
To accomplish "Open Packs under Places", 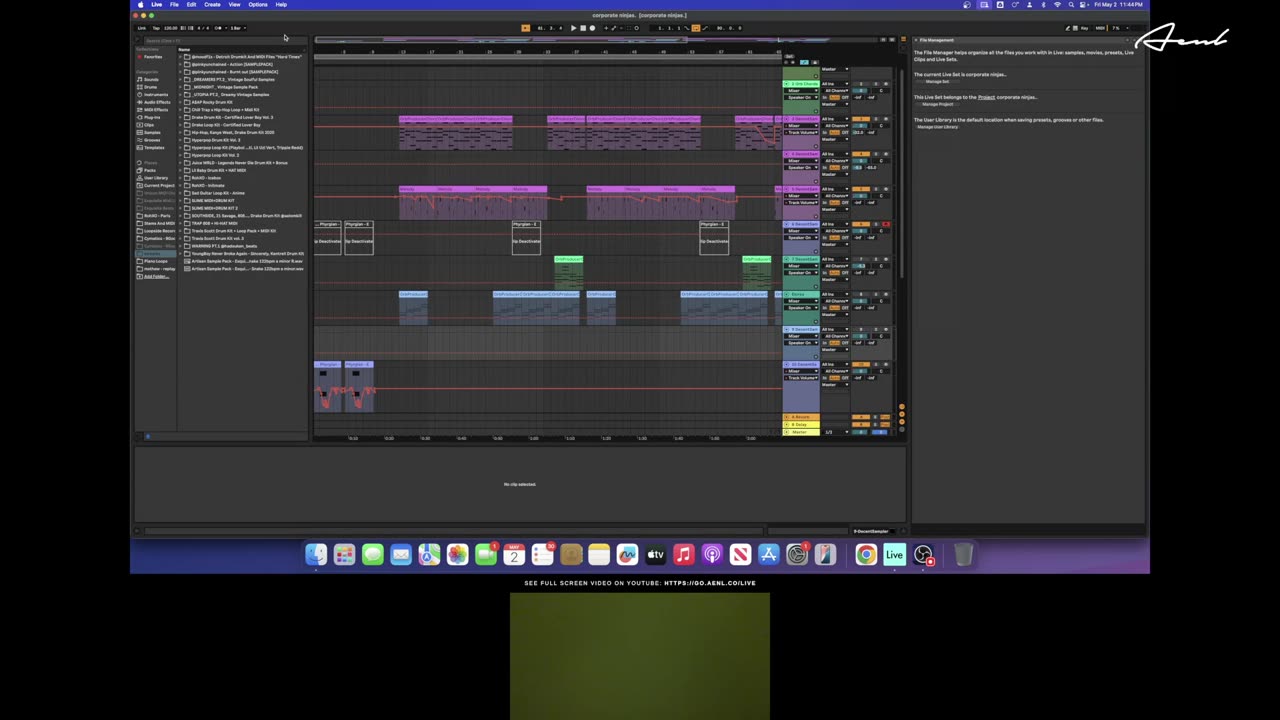I will pos(149,170).
